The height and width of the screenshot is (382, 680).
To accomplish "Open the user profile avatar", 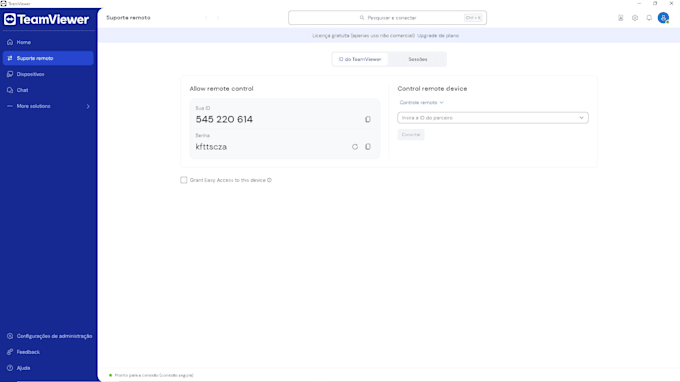I will 664,18.
